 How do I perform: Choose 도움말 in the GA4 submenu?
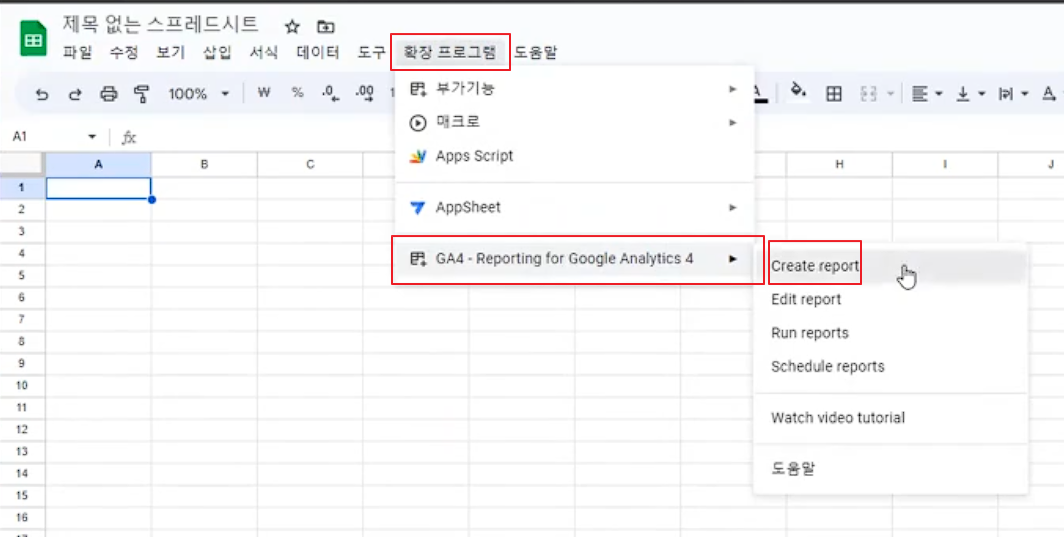[890, 468]
